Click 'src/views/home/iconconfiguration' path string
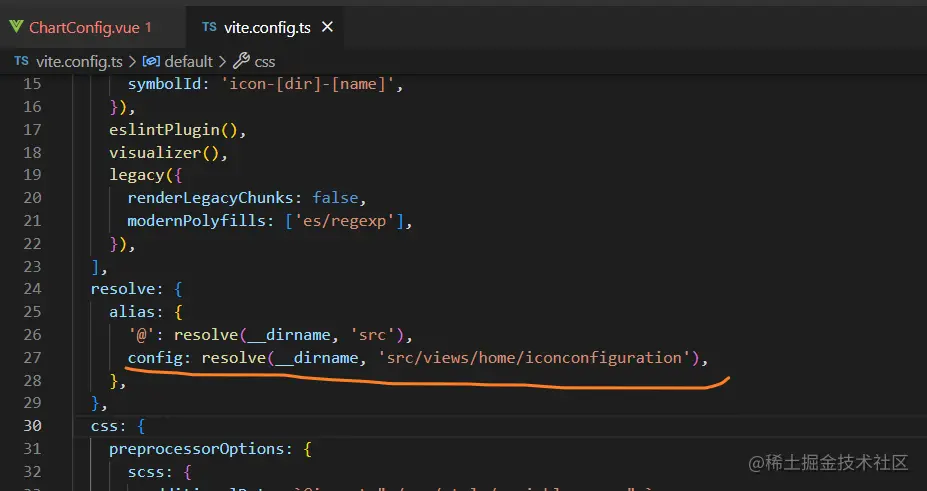This screenshot has width=927, height=491. (x=534, y=358)
